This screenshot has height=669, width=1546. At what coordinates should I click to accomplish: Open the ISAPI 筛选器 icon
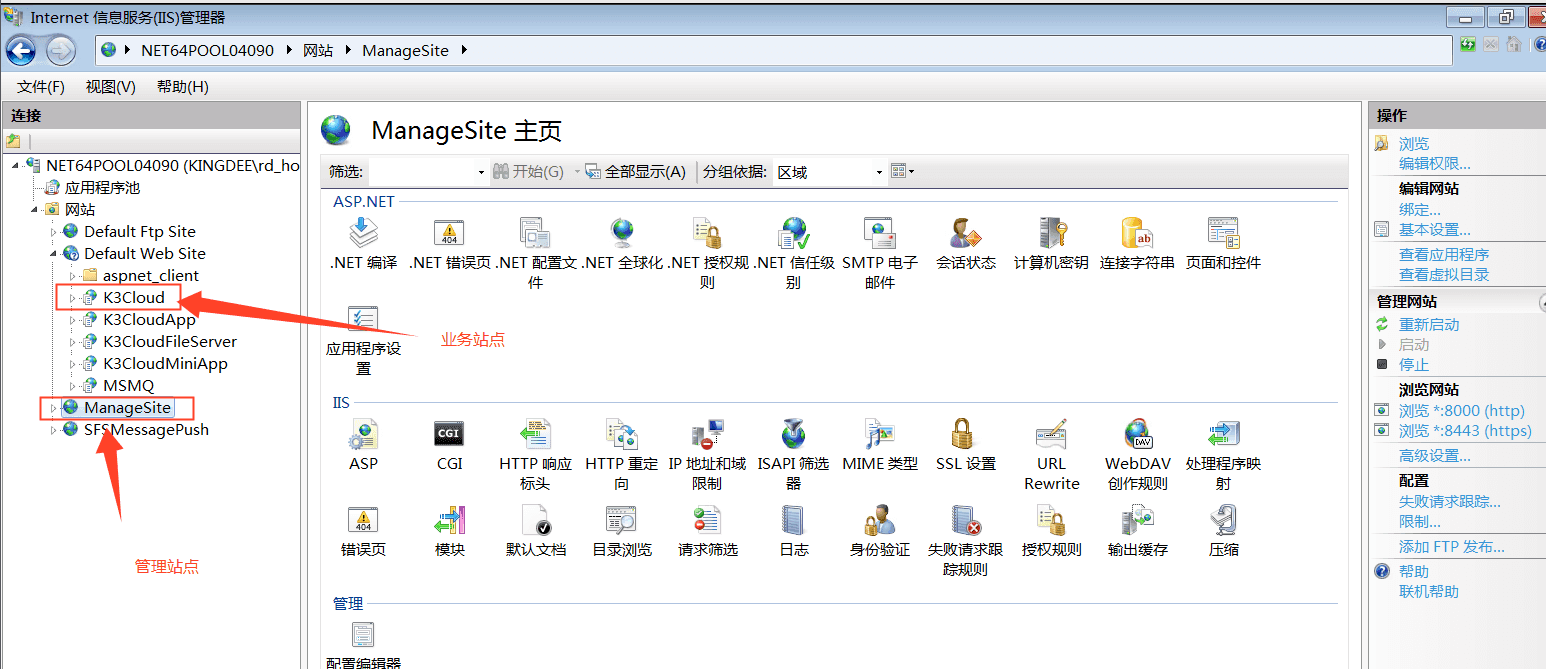794,434
